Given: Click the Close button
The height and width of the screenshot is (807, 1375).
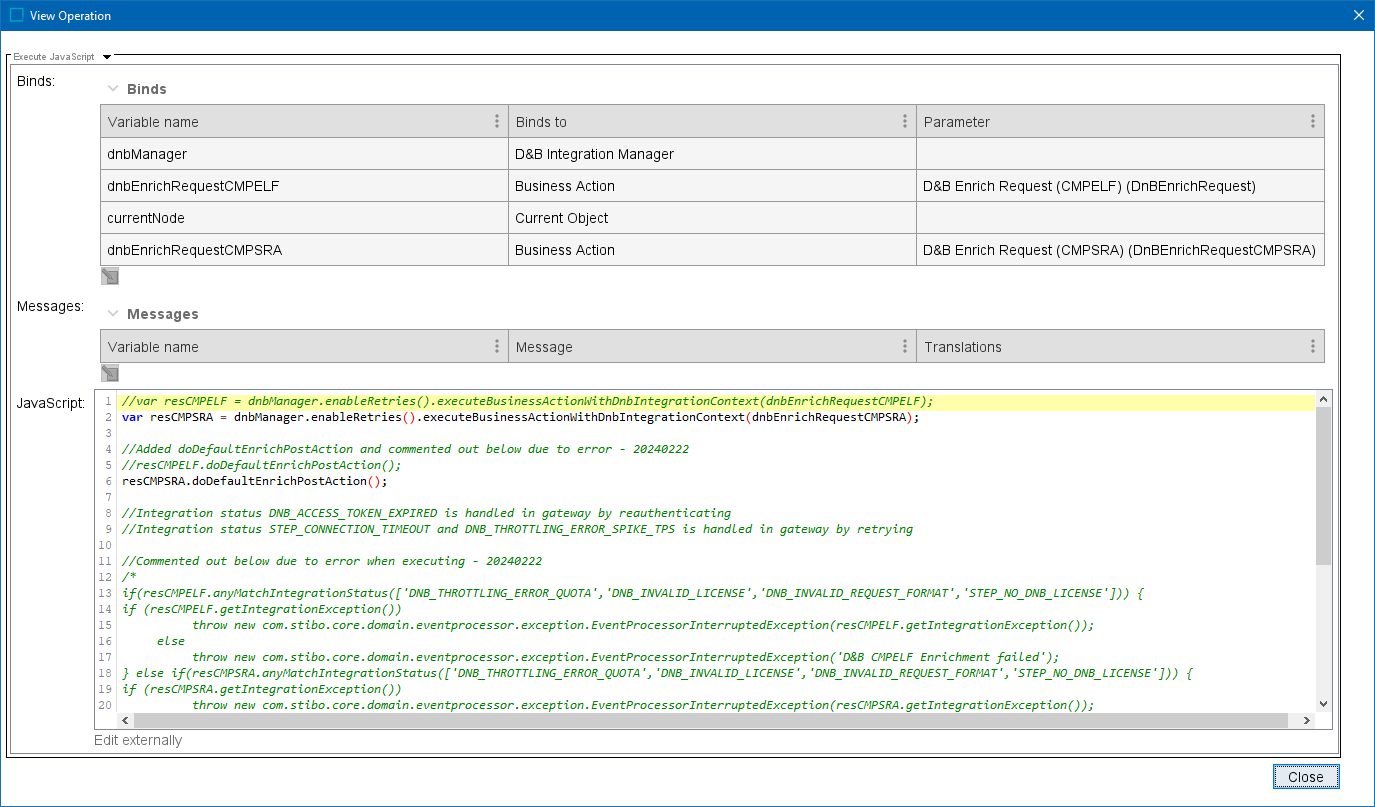Looking at the screenshot, I should (1305, 777).
